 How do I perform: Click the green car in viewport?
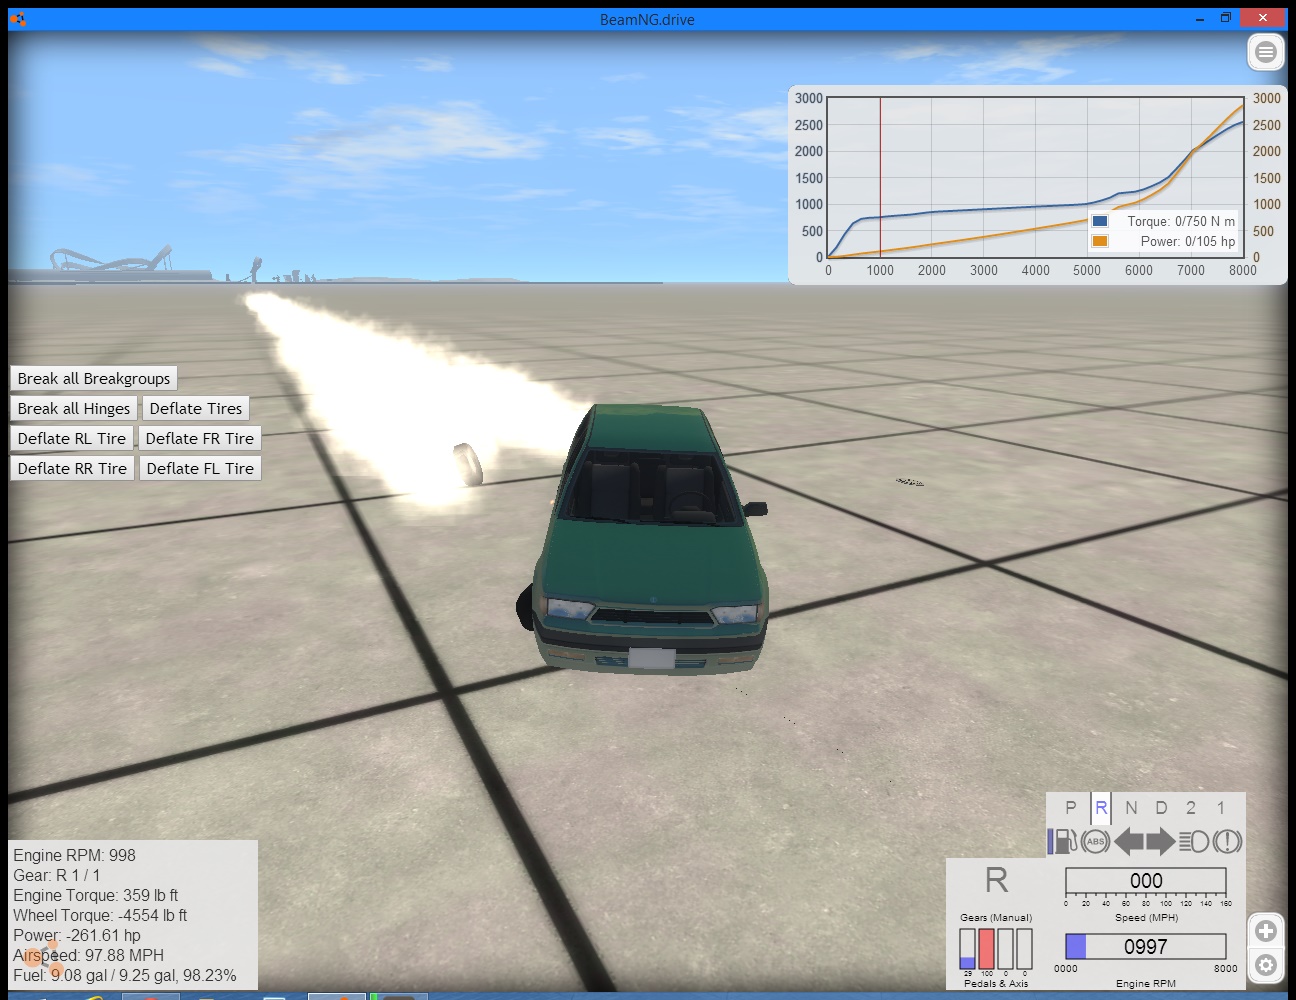point(652,540)
